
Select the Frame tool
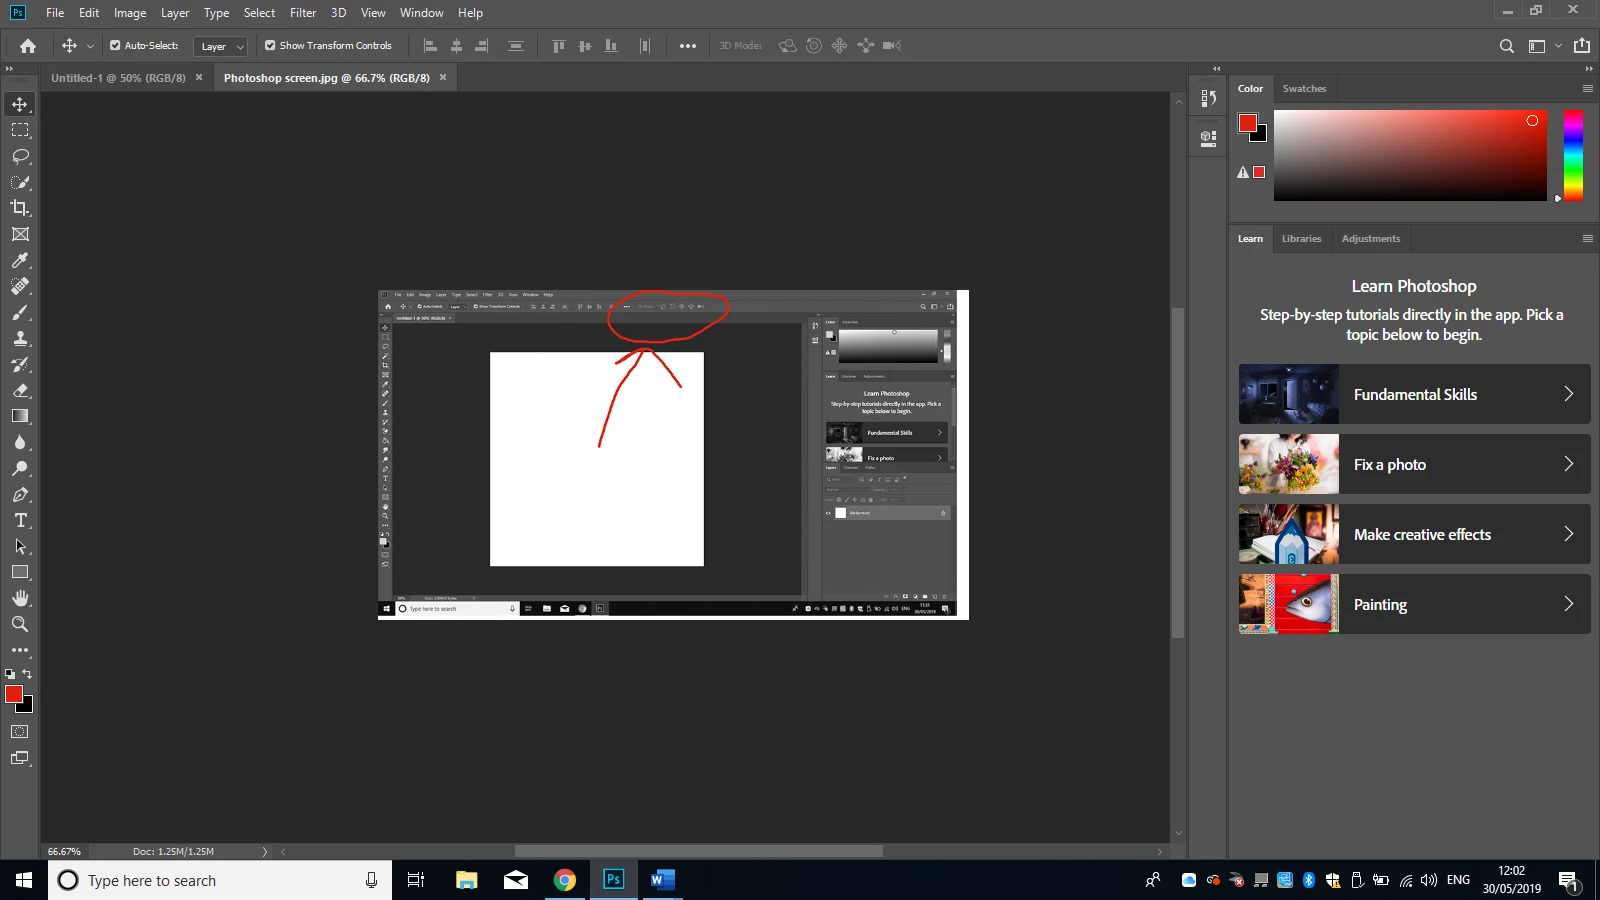pos(20,234)
